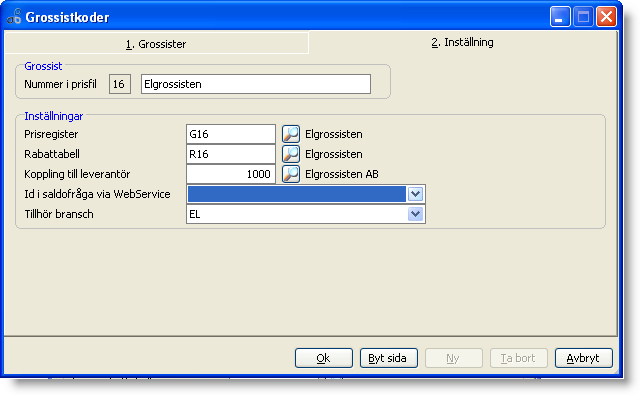Click the Nummer i prisfil label

pos(60,84)
